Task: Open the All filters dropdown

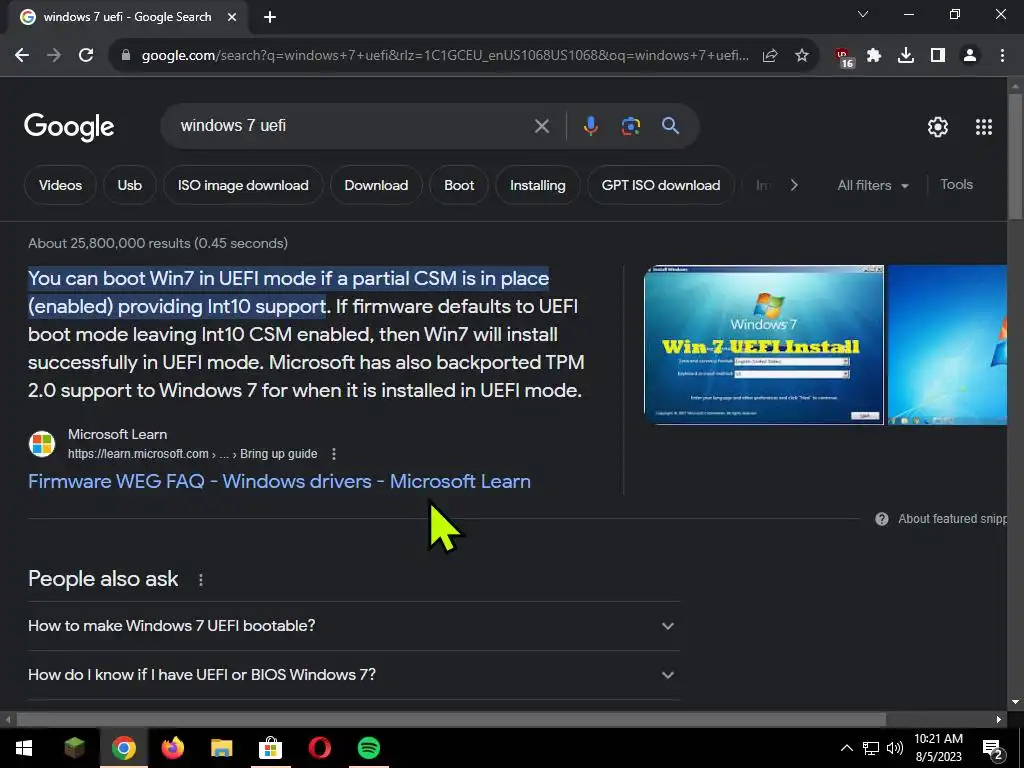Action: (x=872, y=185)
